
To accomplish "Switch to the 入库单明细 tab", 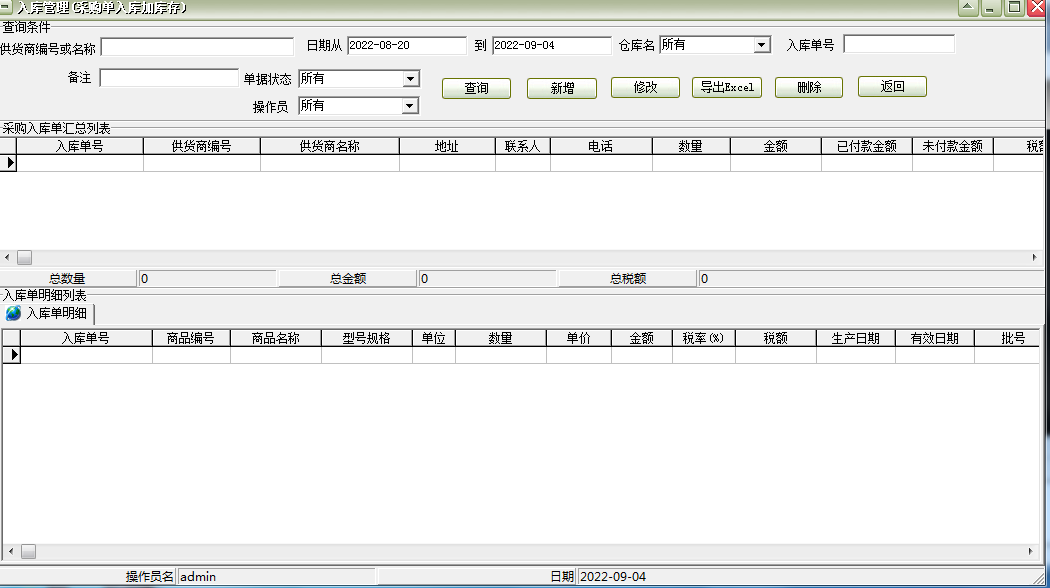I will (55, 311).
